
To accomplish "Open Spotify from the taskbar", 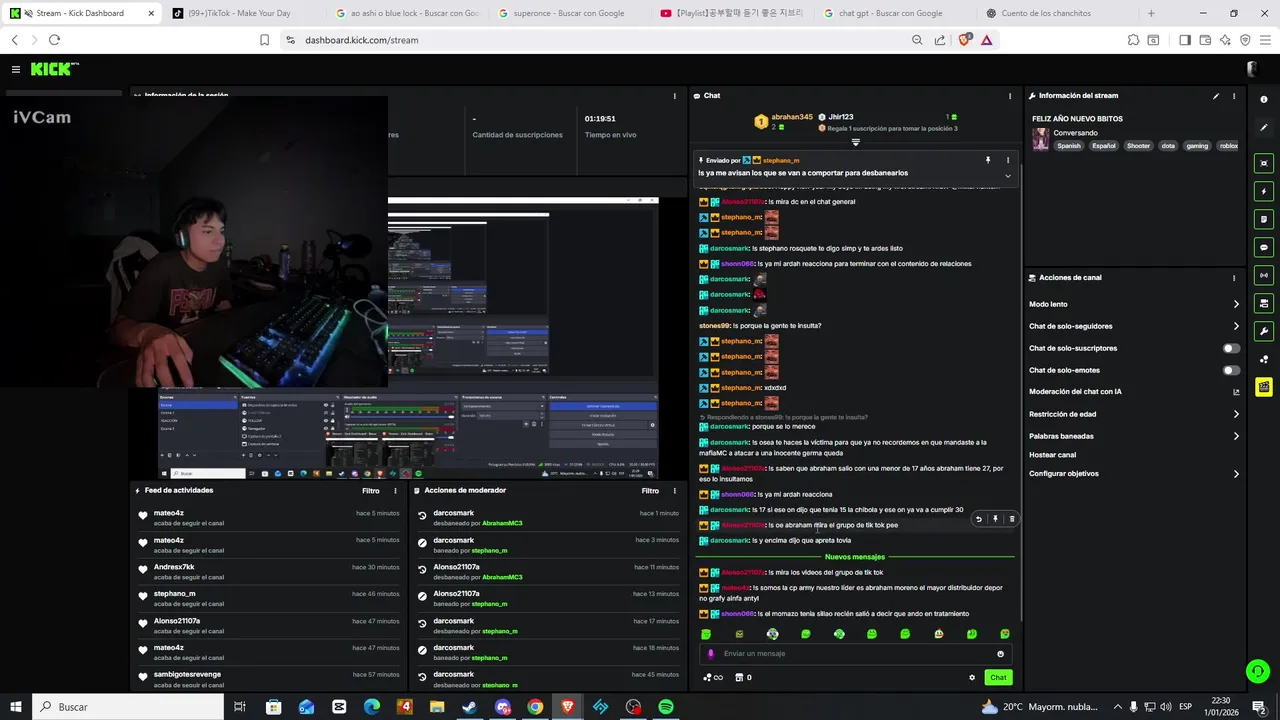I will click(x=666, y=707).
